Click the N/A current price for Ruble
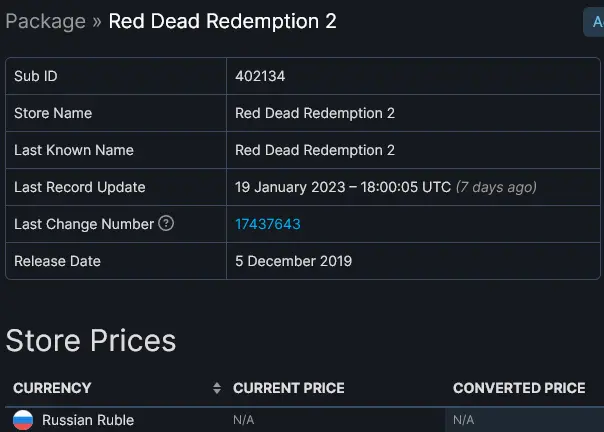The height and width of the screenshot is (432, 604). [x=243, y=420]
